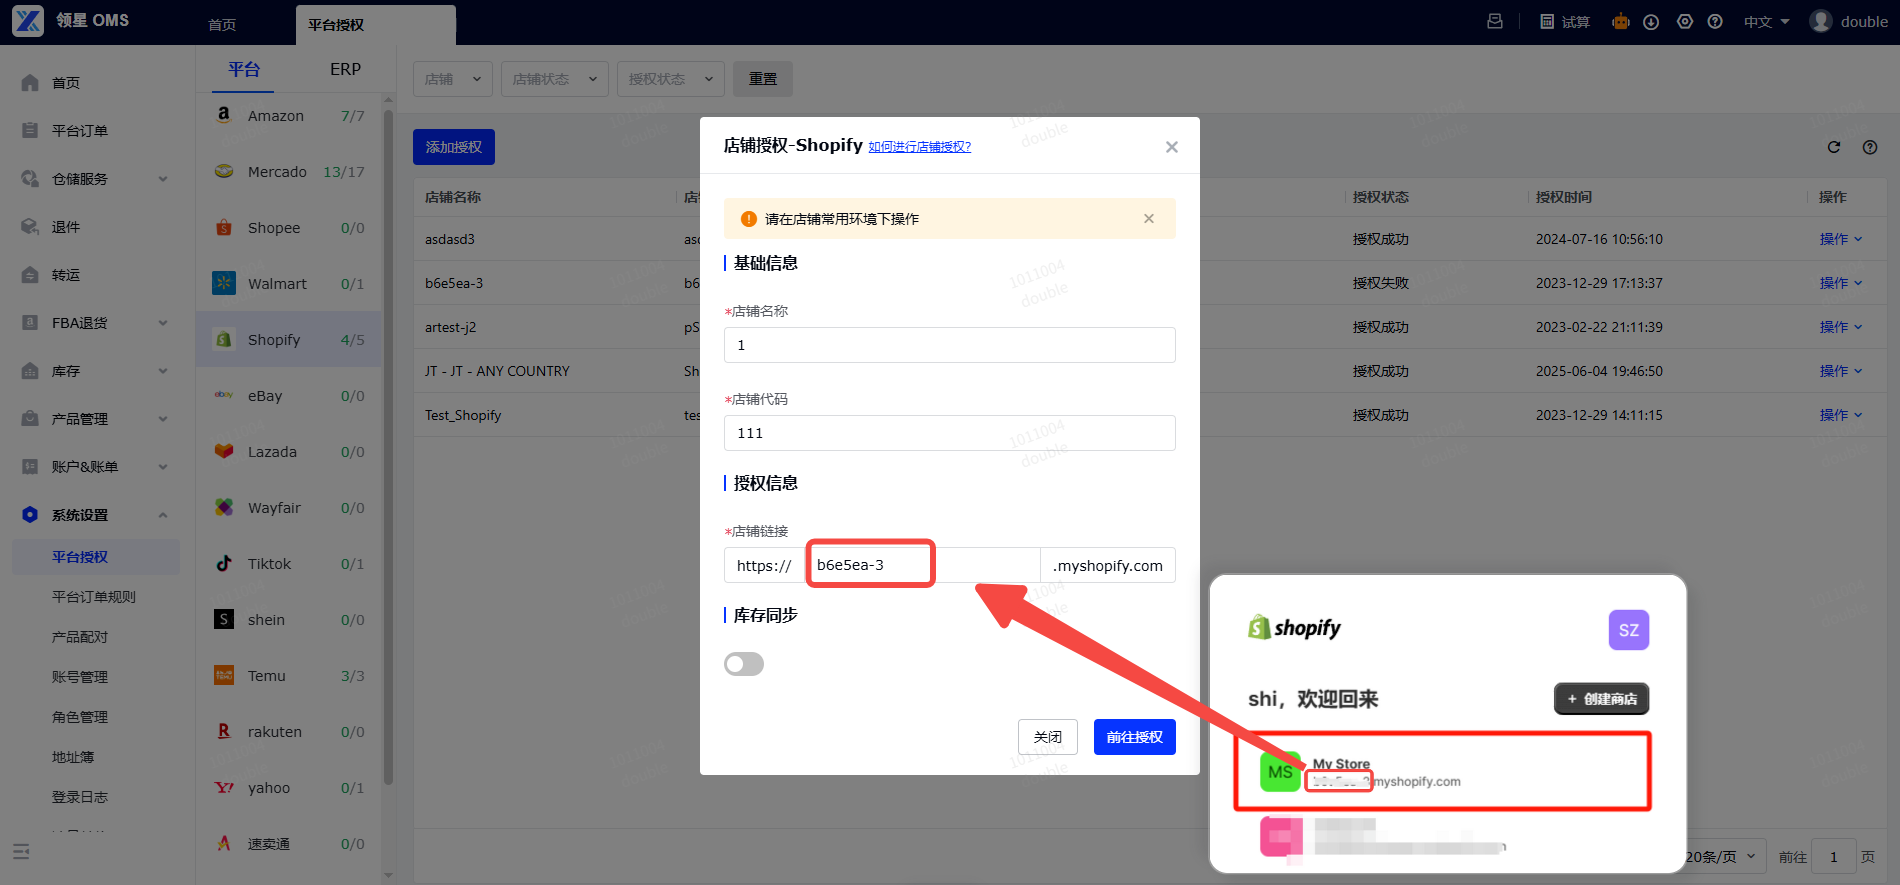The height and width of the screenshot is (885, 1900).
Task: Click the 前往授权 button
Action: (1134, 737)
